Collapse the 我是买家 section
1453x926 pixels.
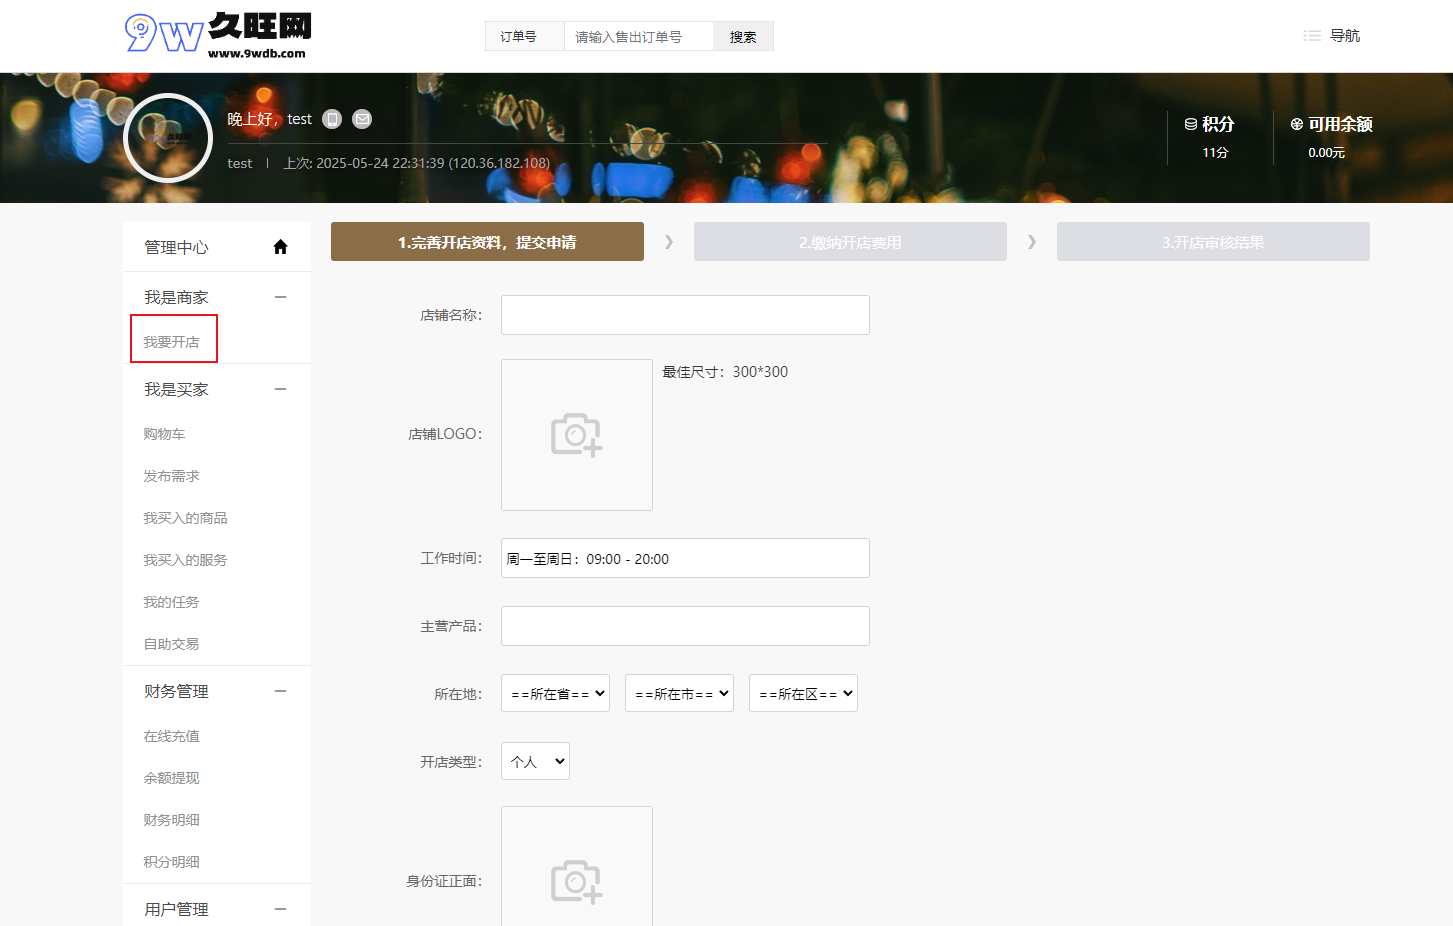point(280,389)
